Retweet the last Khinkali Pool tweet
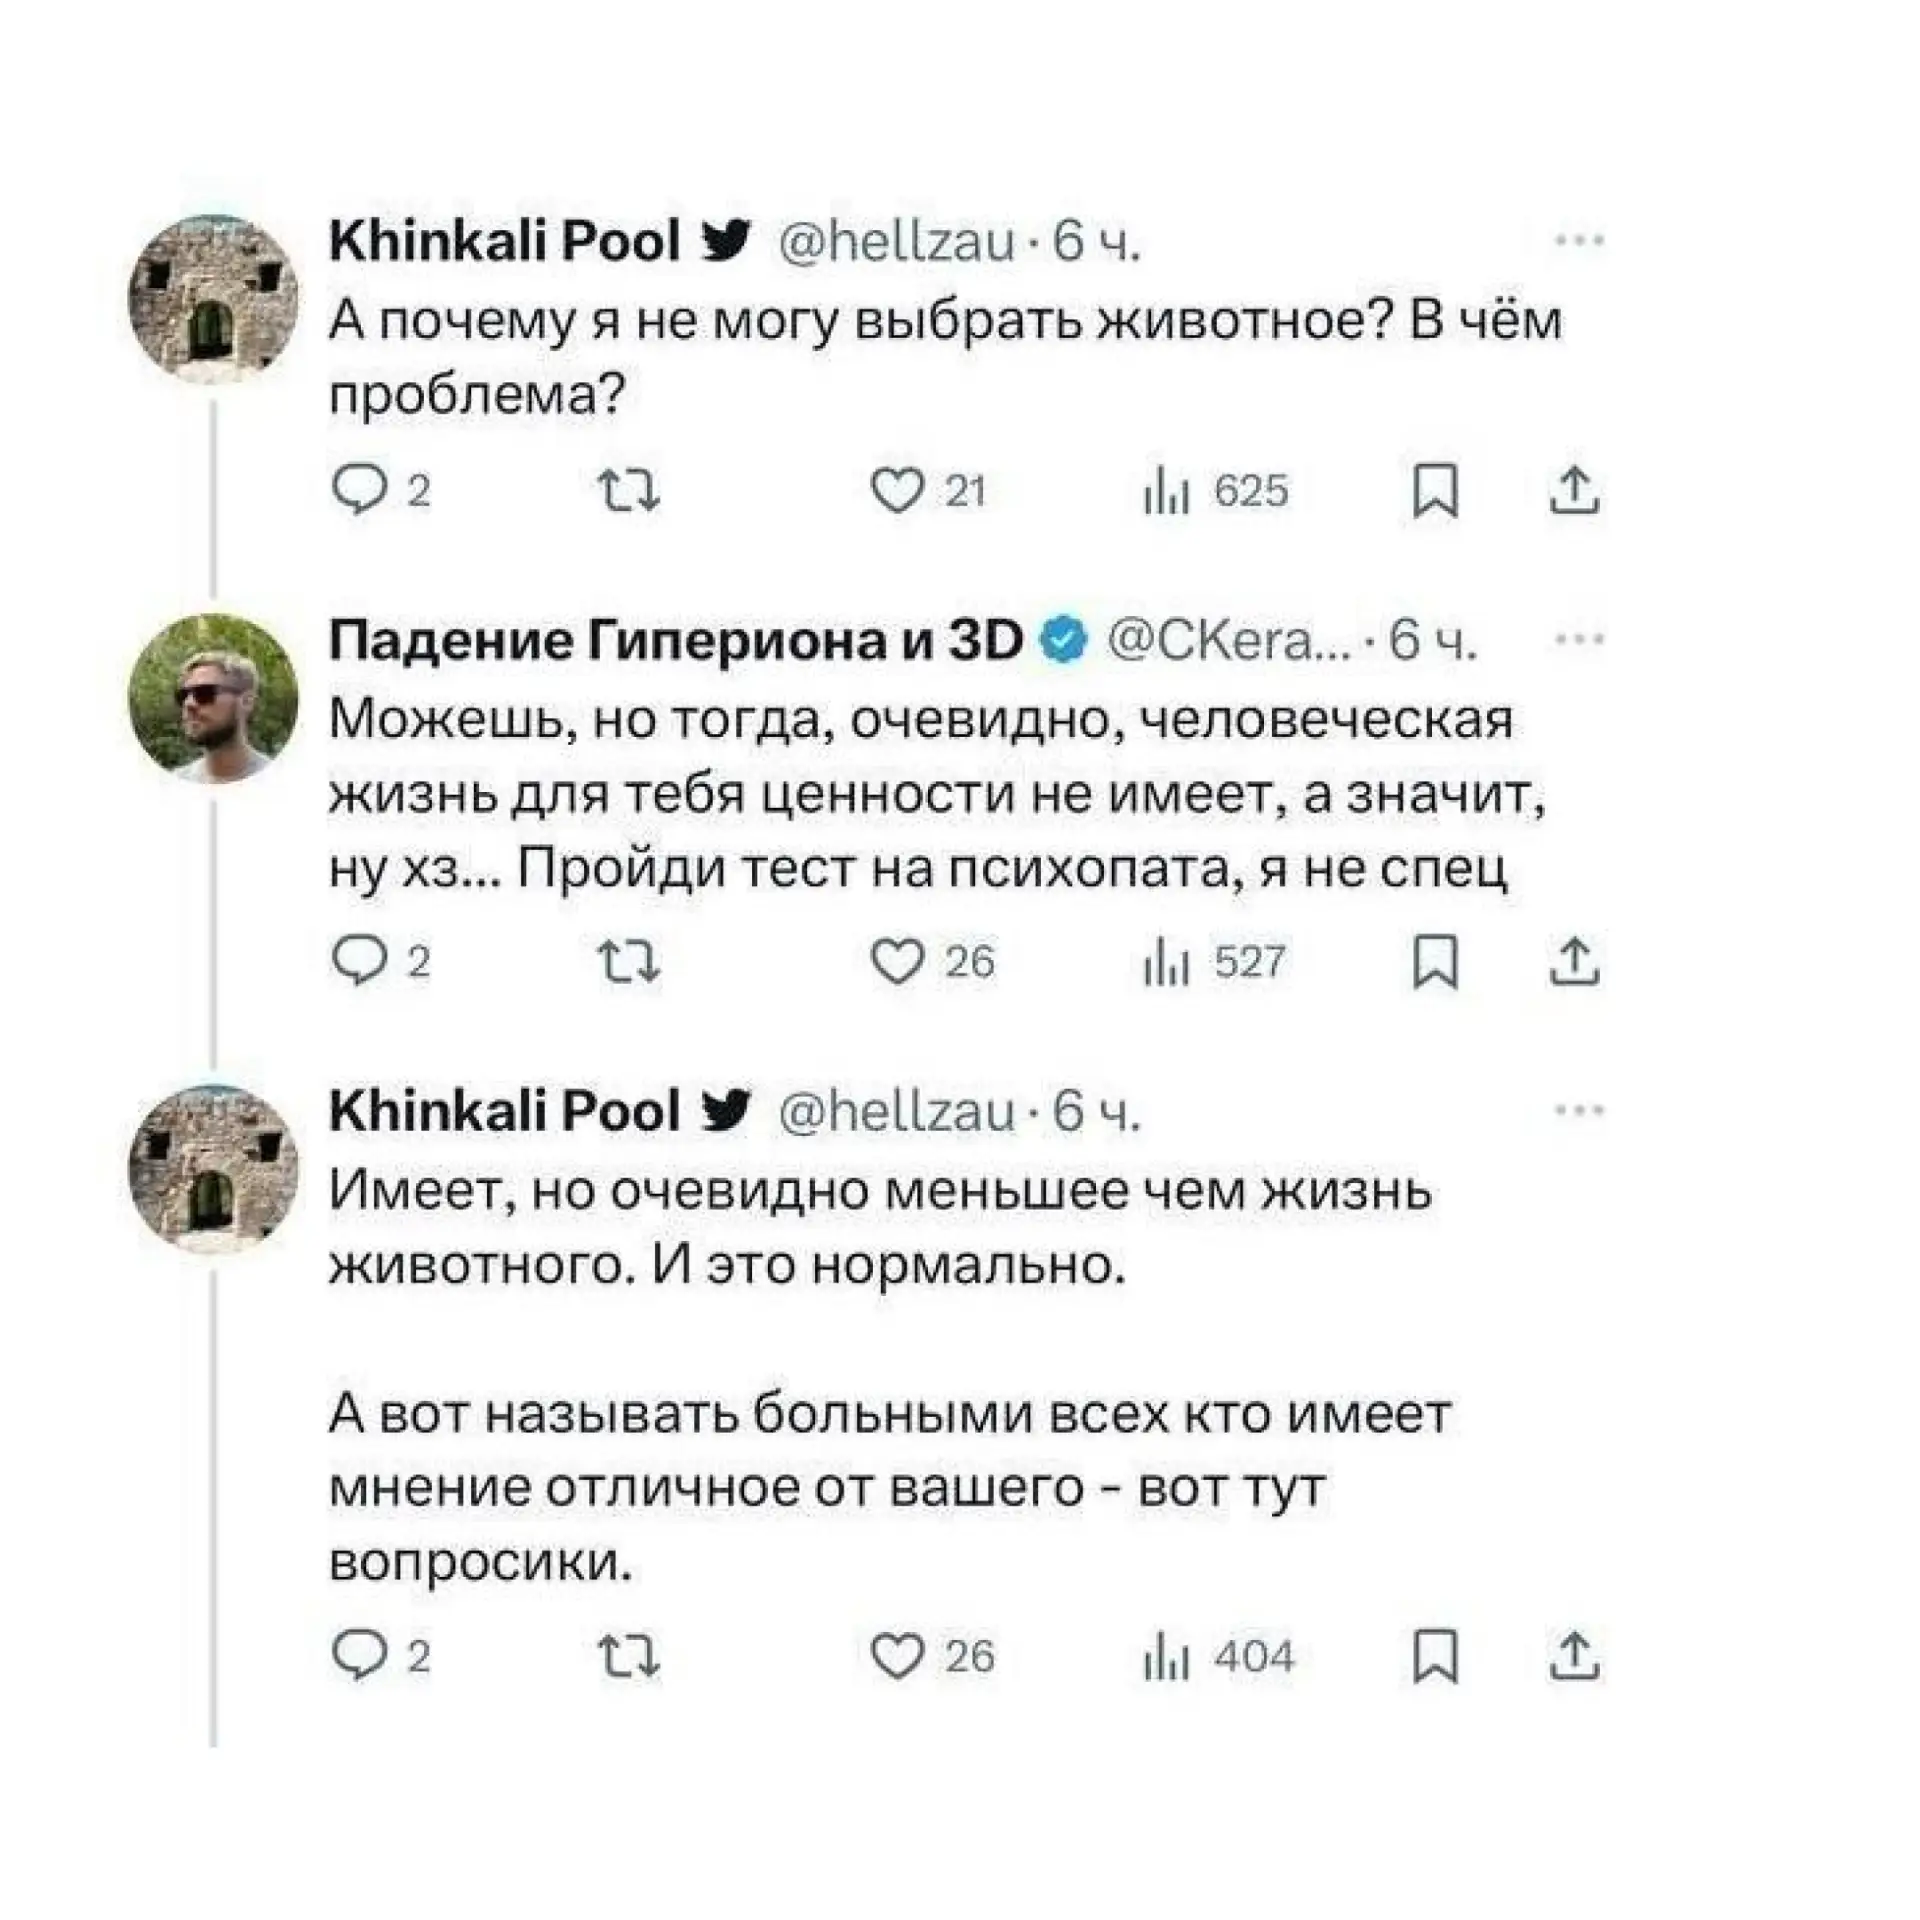 628,1657
